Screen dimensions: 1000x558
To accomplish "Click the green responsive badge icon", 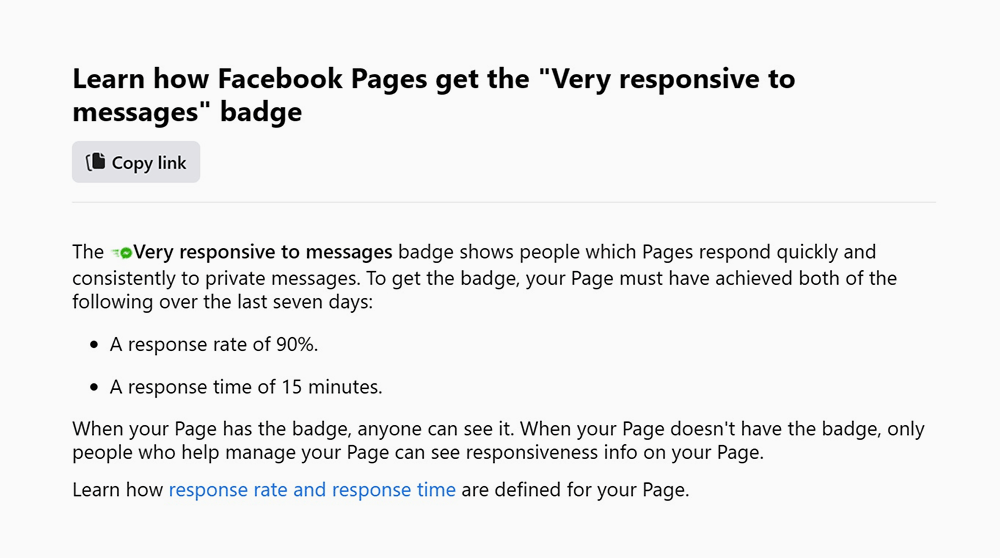I will pyautogui.click(x=121, y=252).
